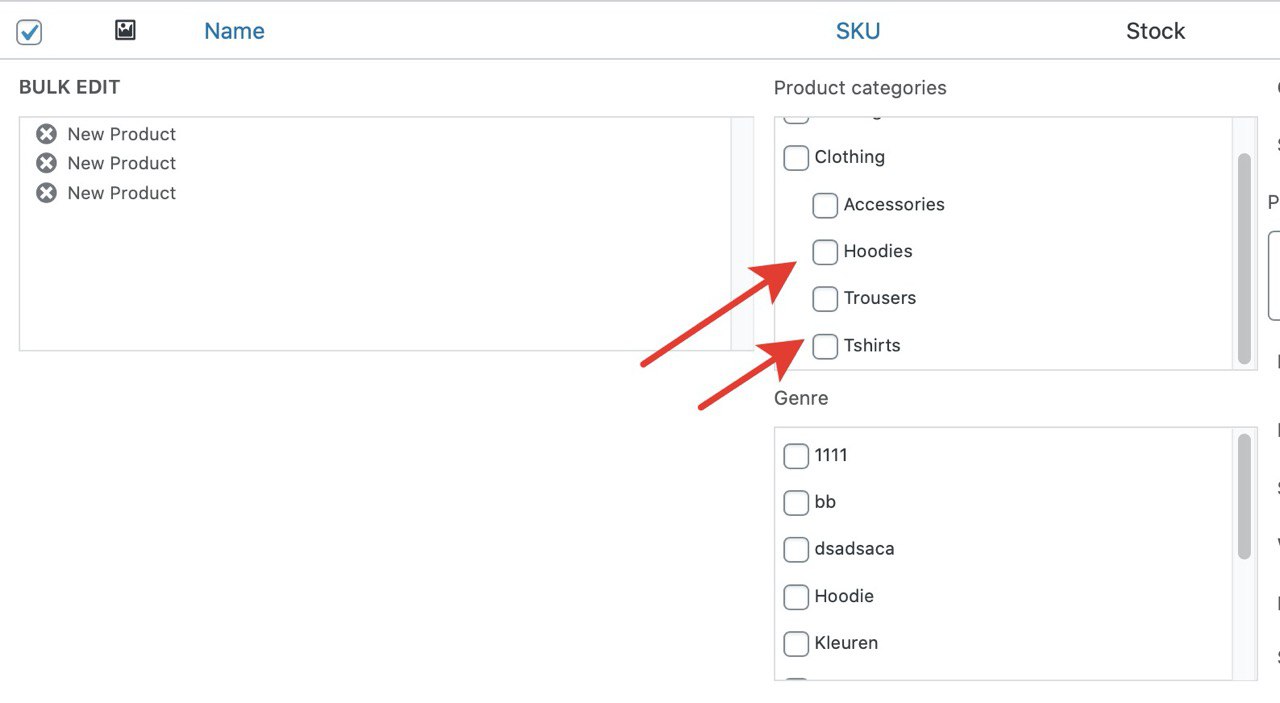Check the bb genre checkbox
The height and width of the screenshot is (703, 1280).
(796, 503)
